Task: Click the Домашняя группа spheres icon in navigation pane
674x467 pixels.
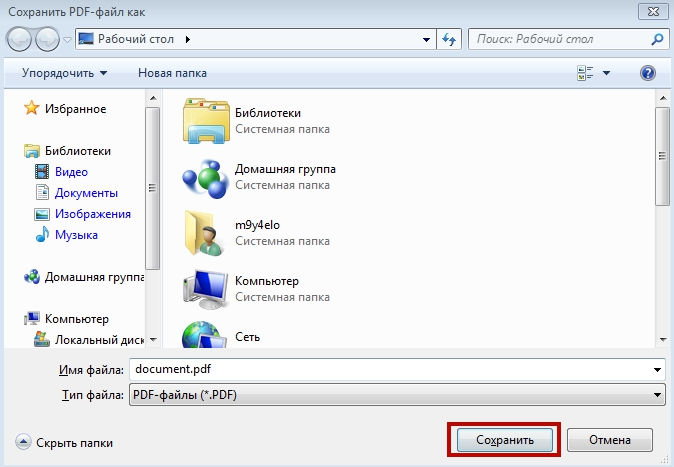Action: [x=32, y=277]
